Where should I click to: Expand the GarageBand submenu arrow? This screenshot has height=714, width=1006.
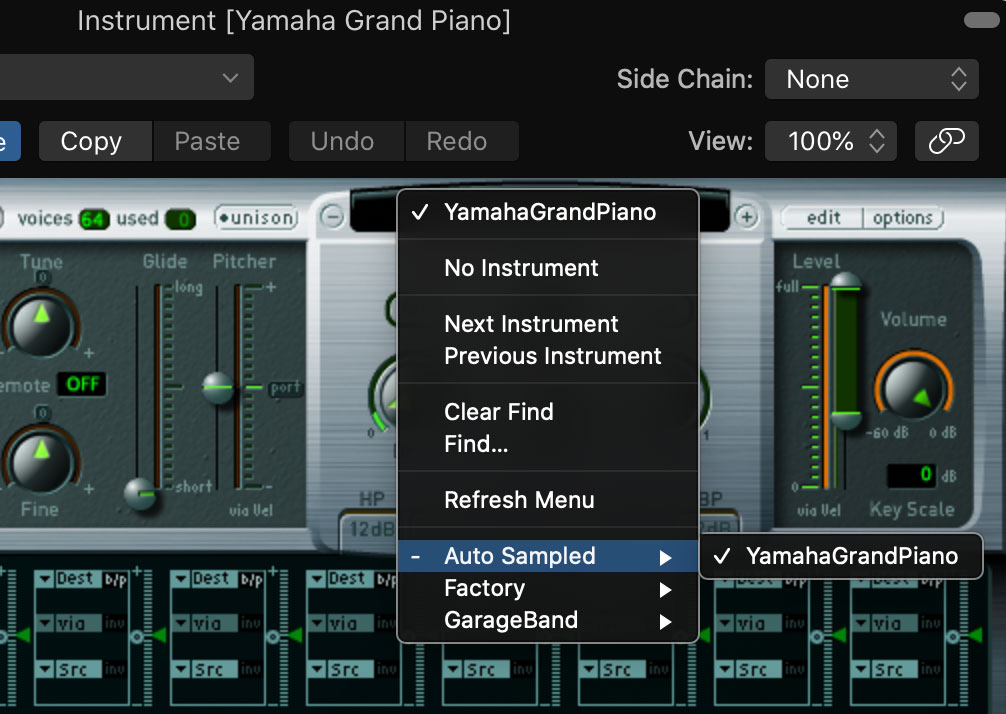665,622
